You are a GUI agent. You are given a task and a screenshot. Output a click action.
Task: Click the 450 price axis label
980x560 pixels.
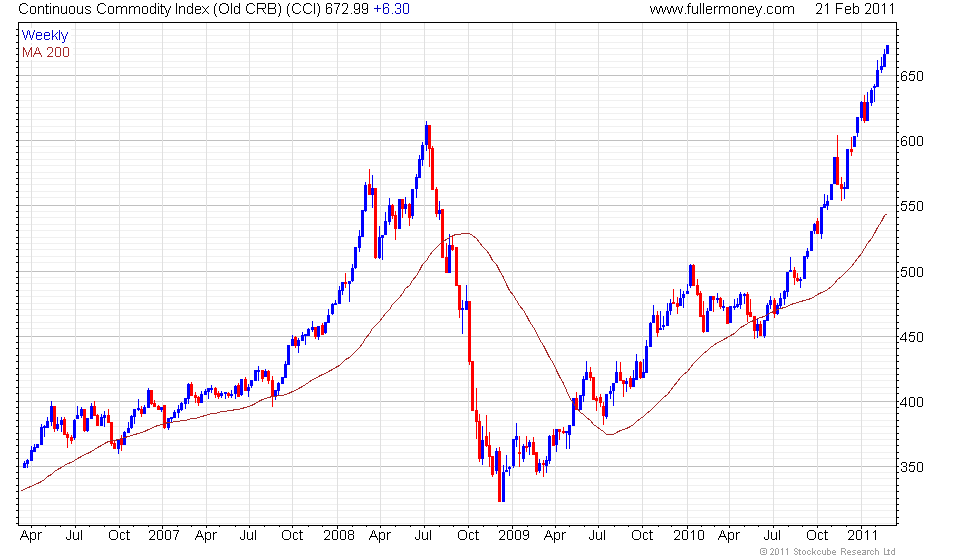point(911,337)
